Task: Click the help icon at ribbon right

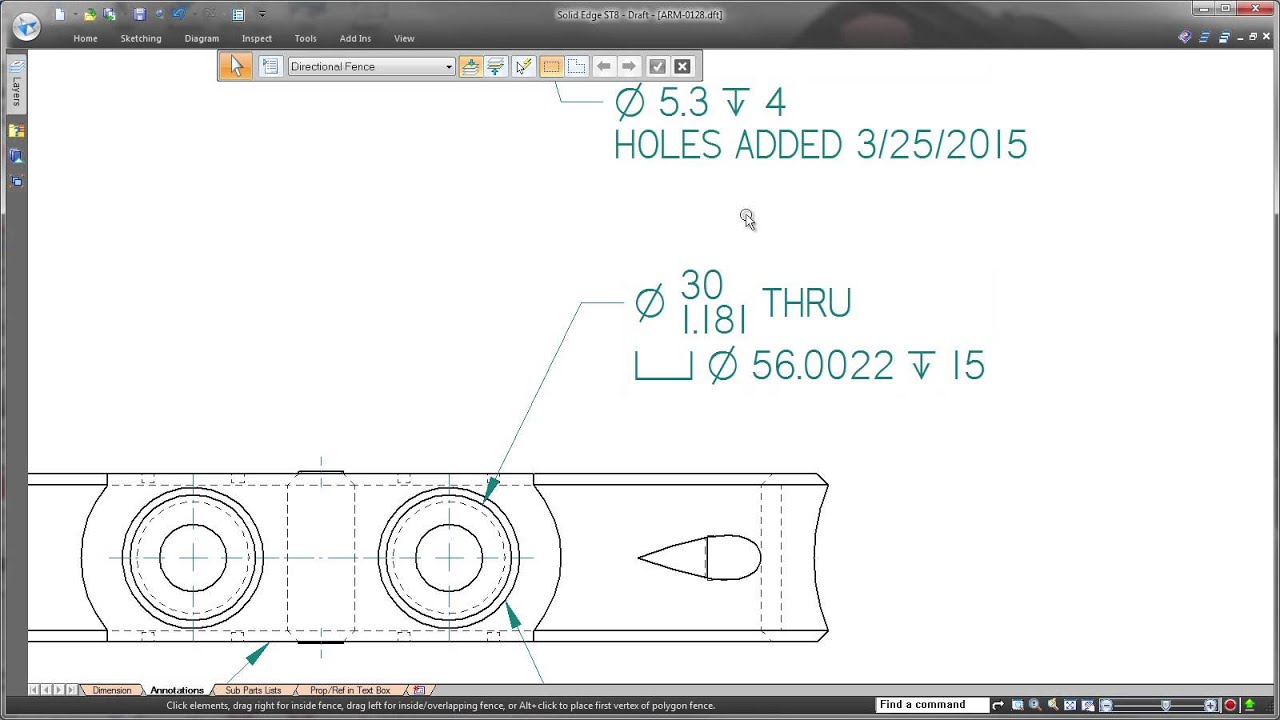Action: pos(1185,37)
